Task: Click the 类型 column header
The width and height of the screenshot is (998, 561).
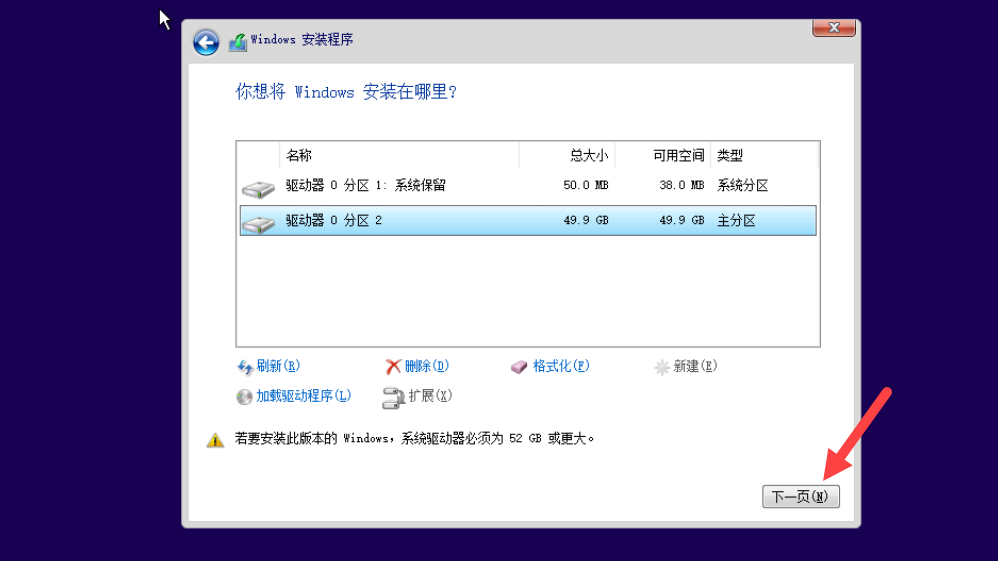Action: (764, 155)
